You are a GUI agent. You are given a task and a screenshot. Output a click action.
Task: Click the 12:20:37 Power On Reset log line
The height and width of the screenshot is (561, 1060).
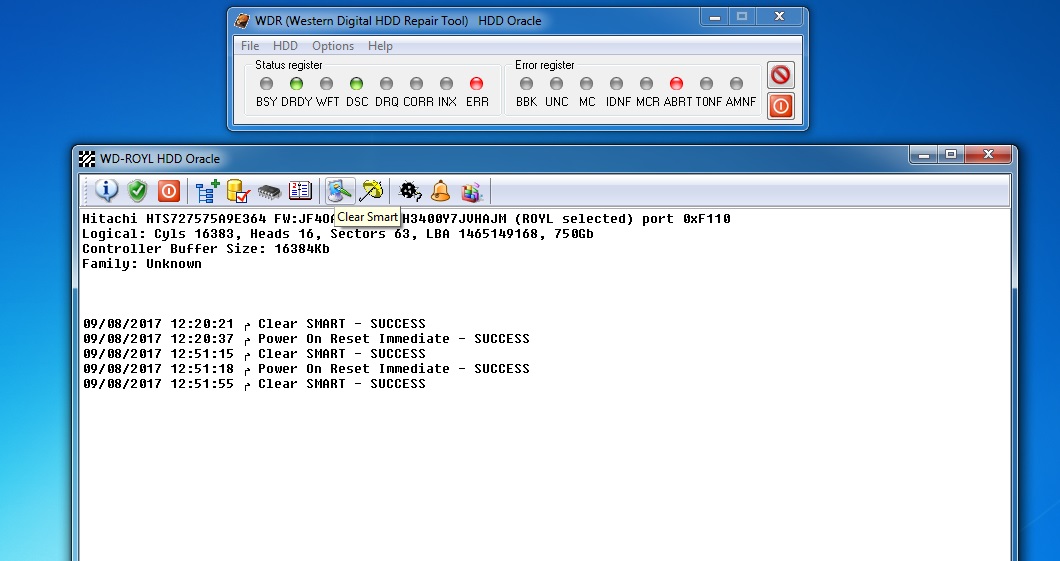coord(306,339)
